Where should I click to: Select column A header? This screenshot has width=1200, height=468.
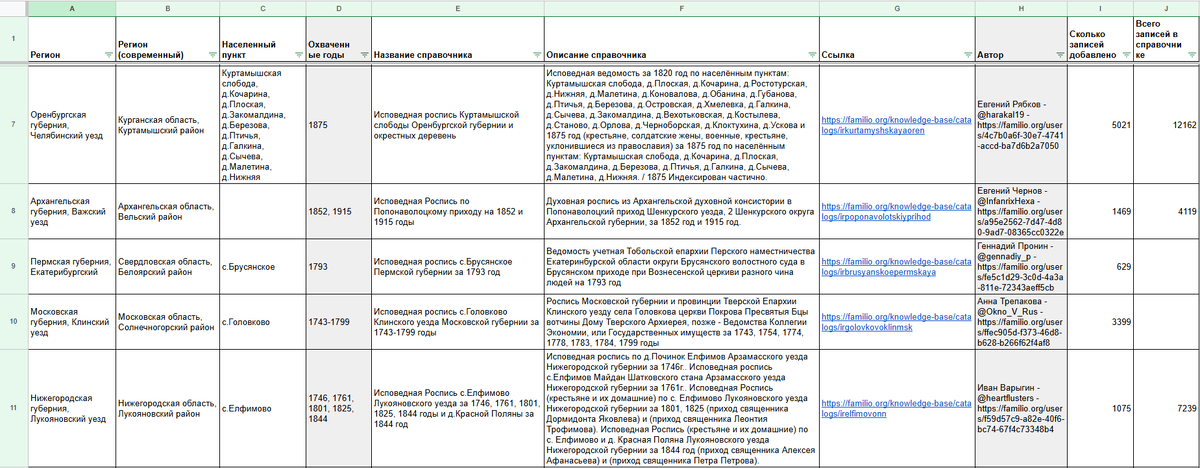[71, 7]
